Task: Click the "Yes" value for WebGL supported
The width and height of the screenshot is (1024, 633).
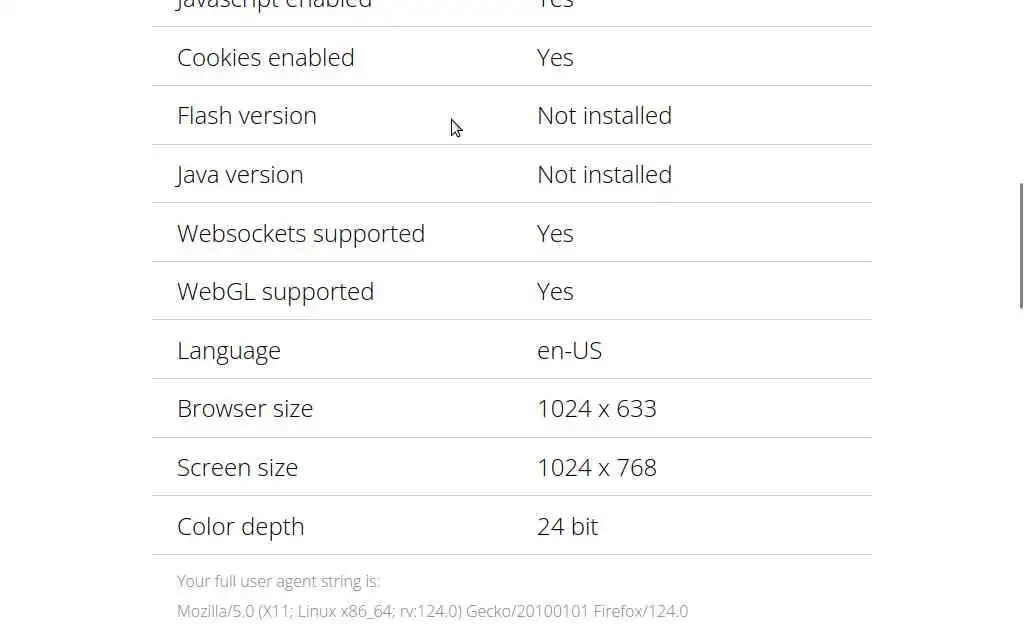Action: click(x=555, y=292)
